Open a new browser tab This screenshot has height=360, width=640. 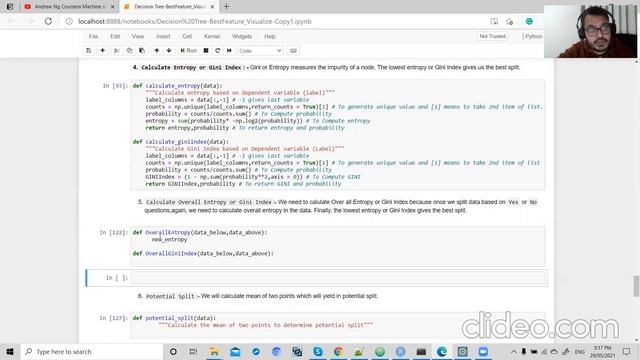[227, 7]
